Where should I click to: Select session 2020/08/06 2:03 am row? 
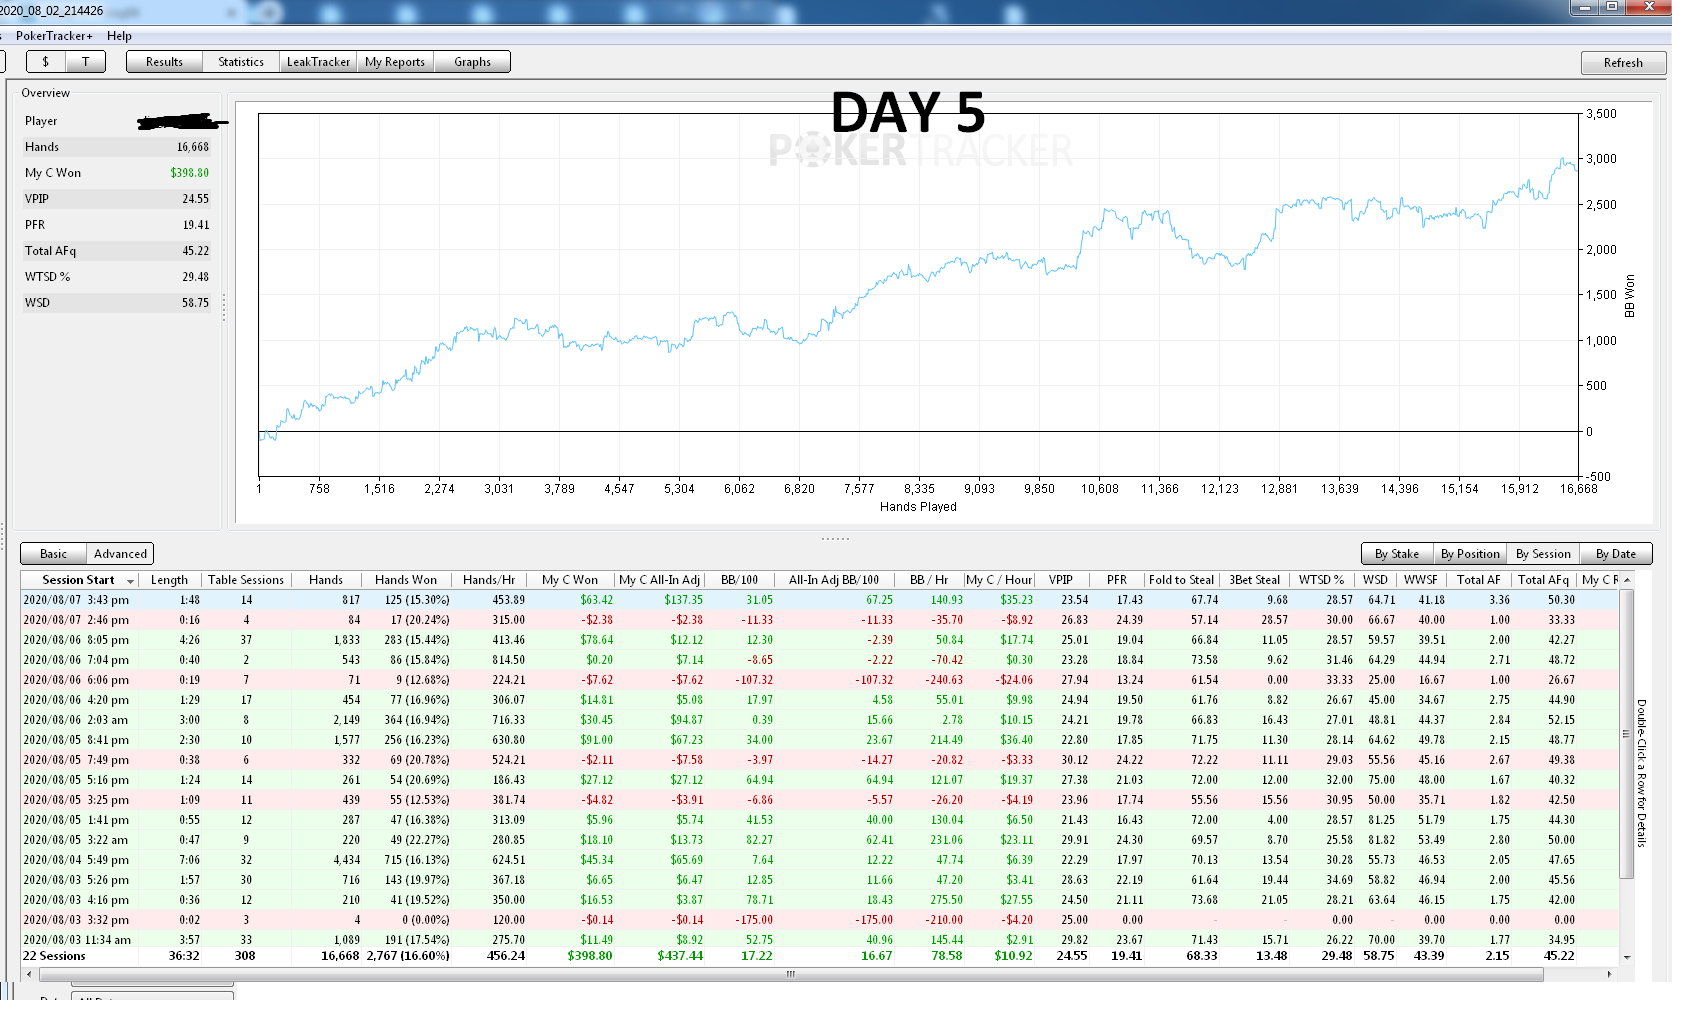coord(819,720)
